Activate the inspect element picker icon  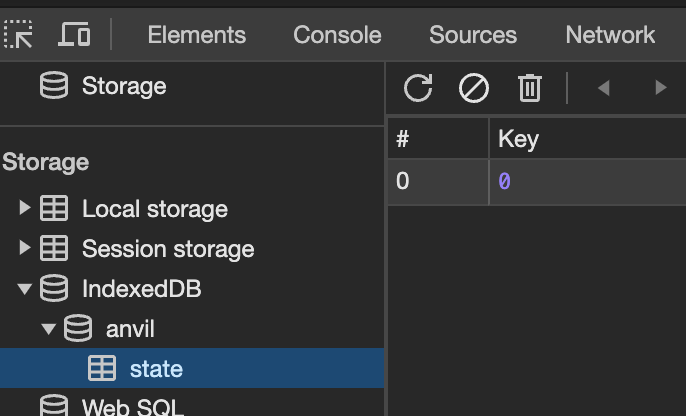(18, 34)
